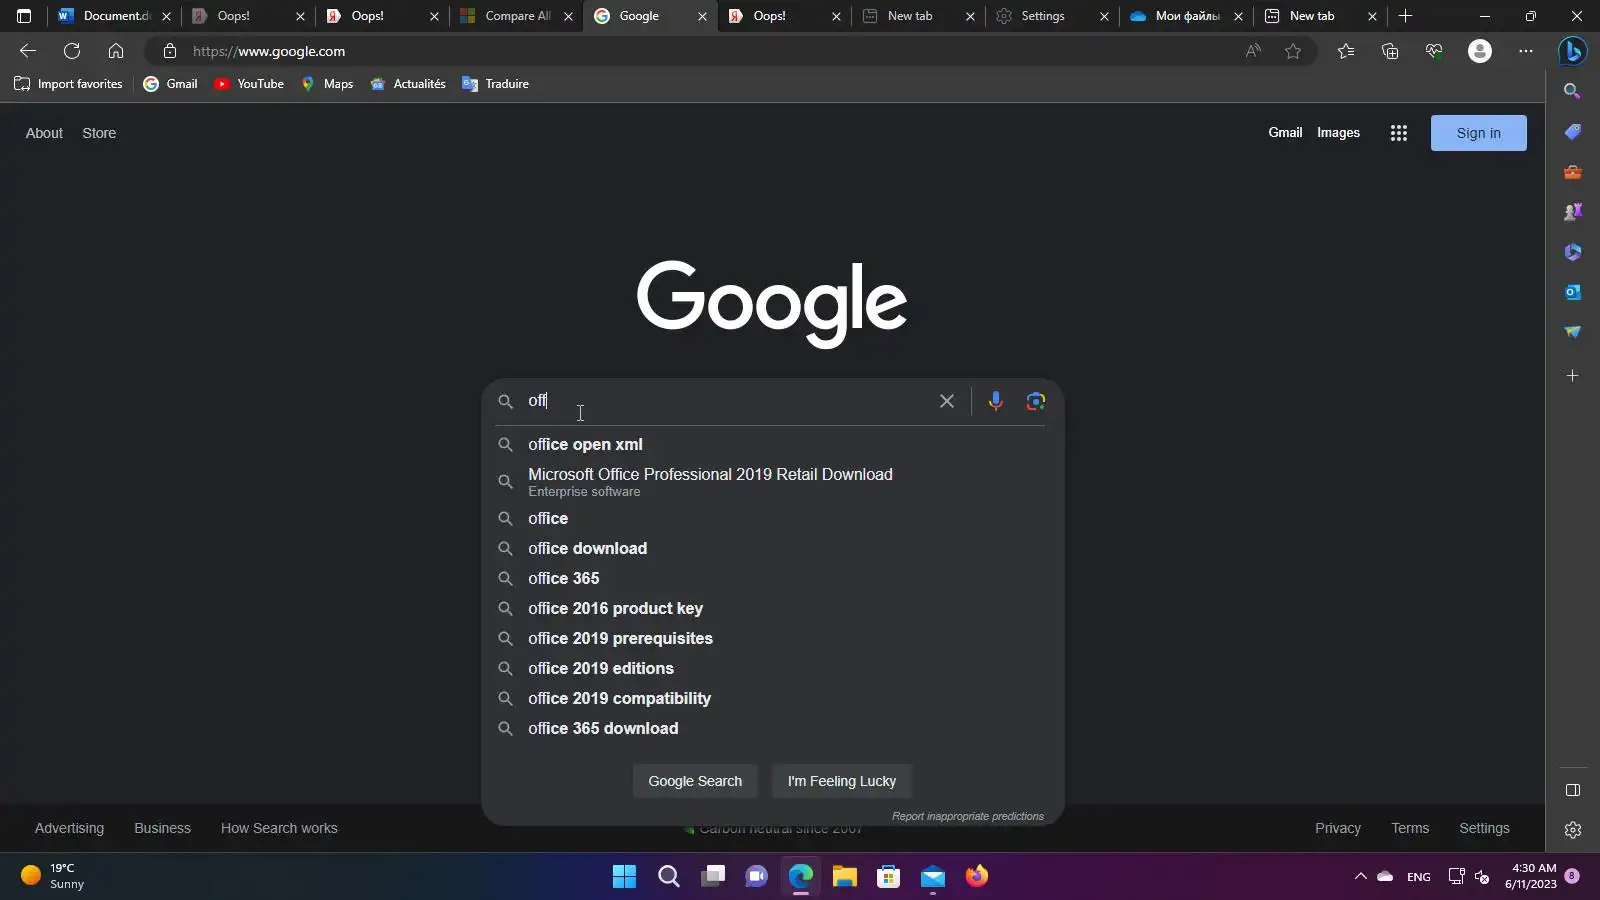Screen dimensions: 1600x900
Task: Open the sidebar Shopping tag icon
Action: click(x=1573, y=132)
